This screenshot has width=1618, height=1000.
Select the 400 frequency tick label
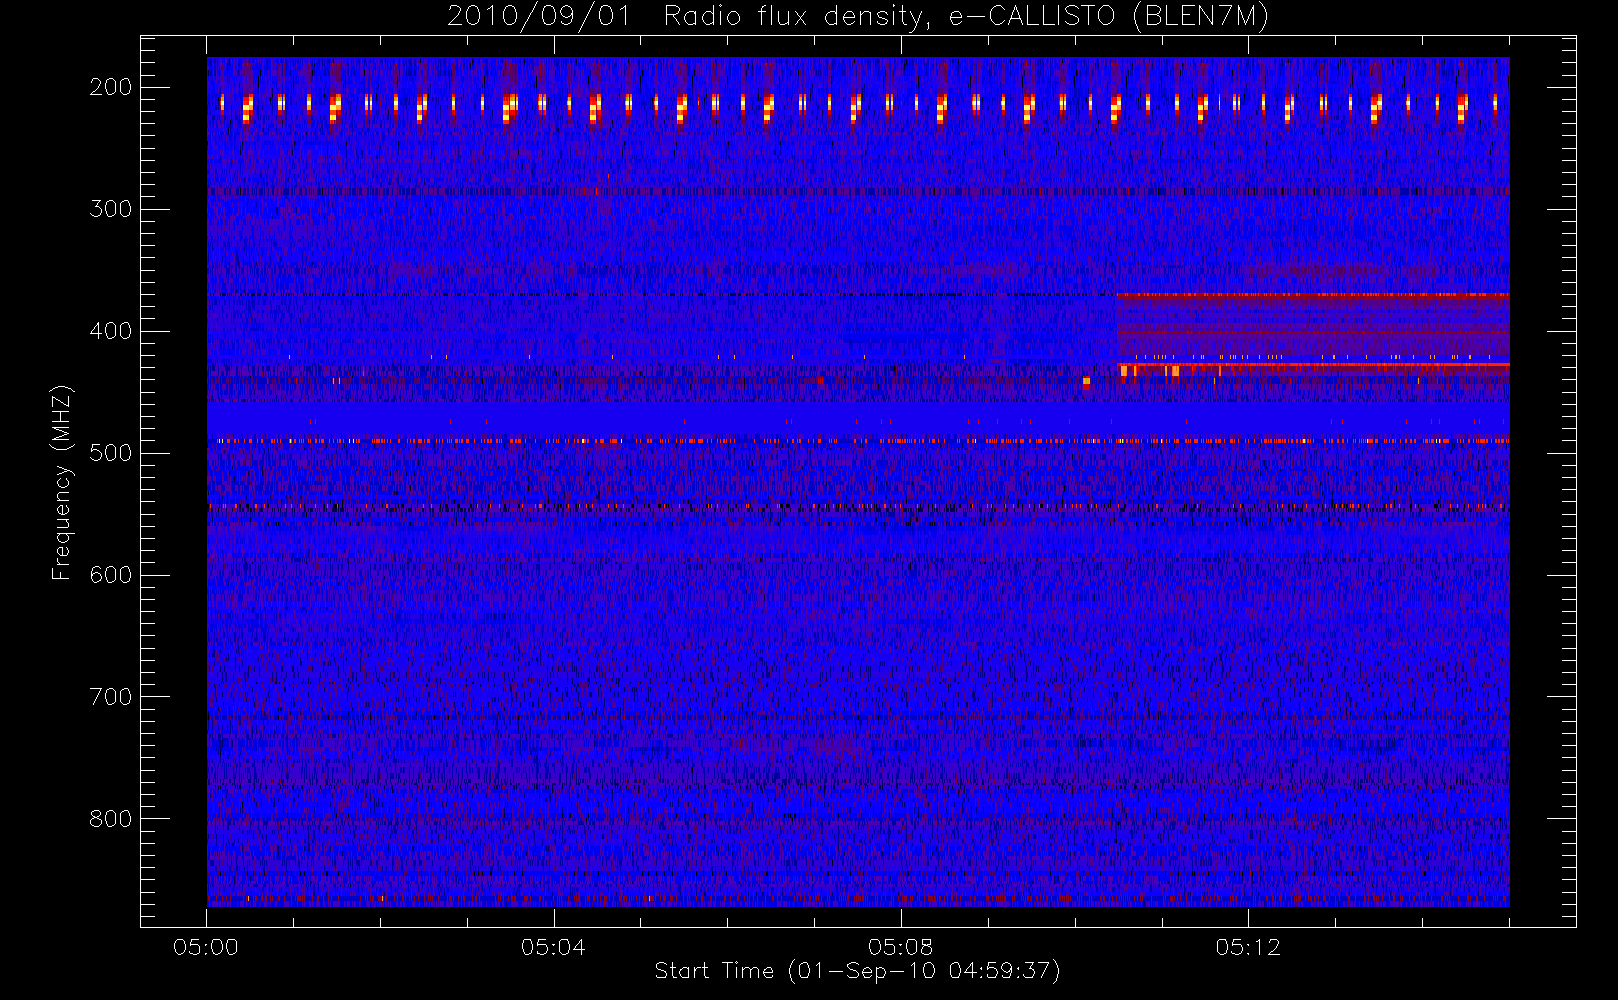pos(110,331)
